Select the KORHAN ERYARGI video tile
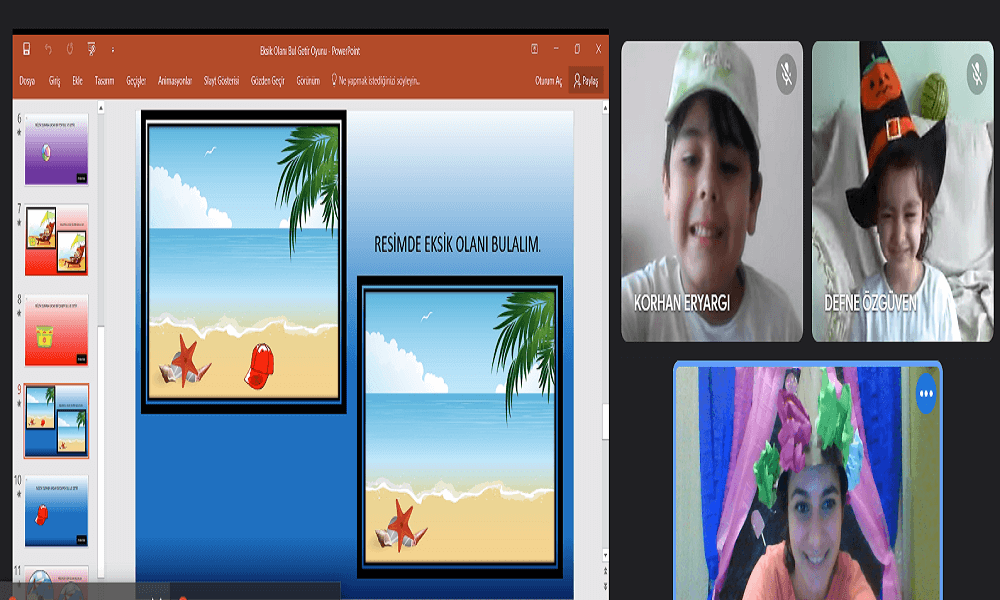The image size is (1000, 600). [712, 191]
